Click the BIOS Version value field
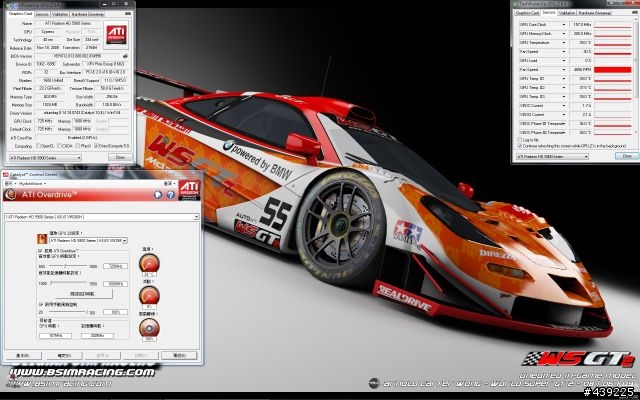The width and height of the screenshot is (640, 400). point(78,56)
